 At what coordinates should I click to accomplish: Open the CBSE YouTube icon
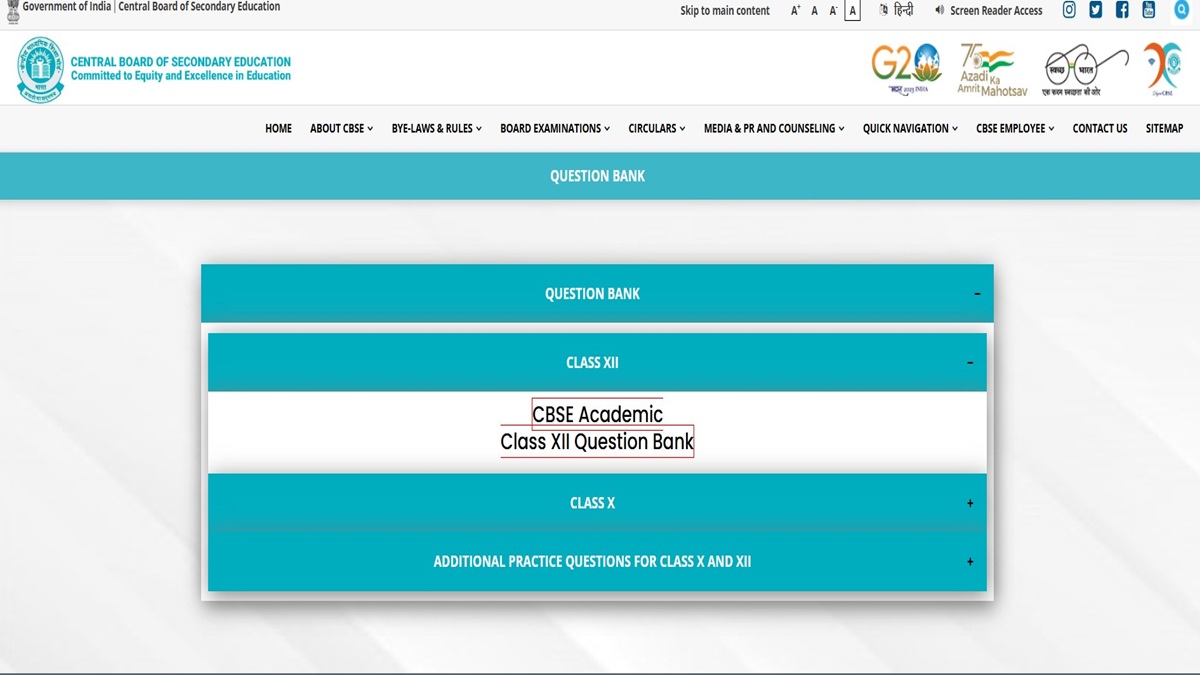point(1149,10)
